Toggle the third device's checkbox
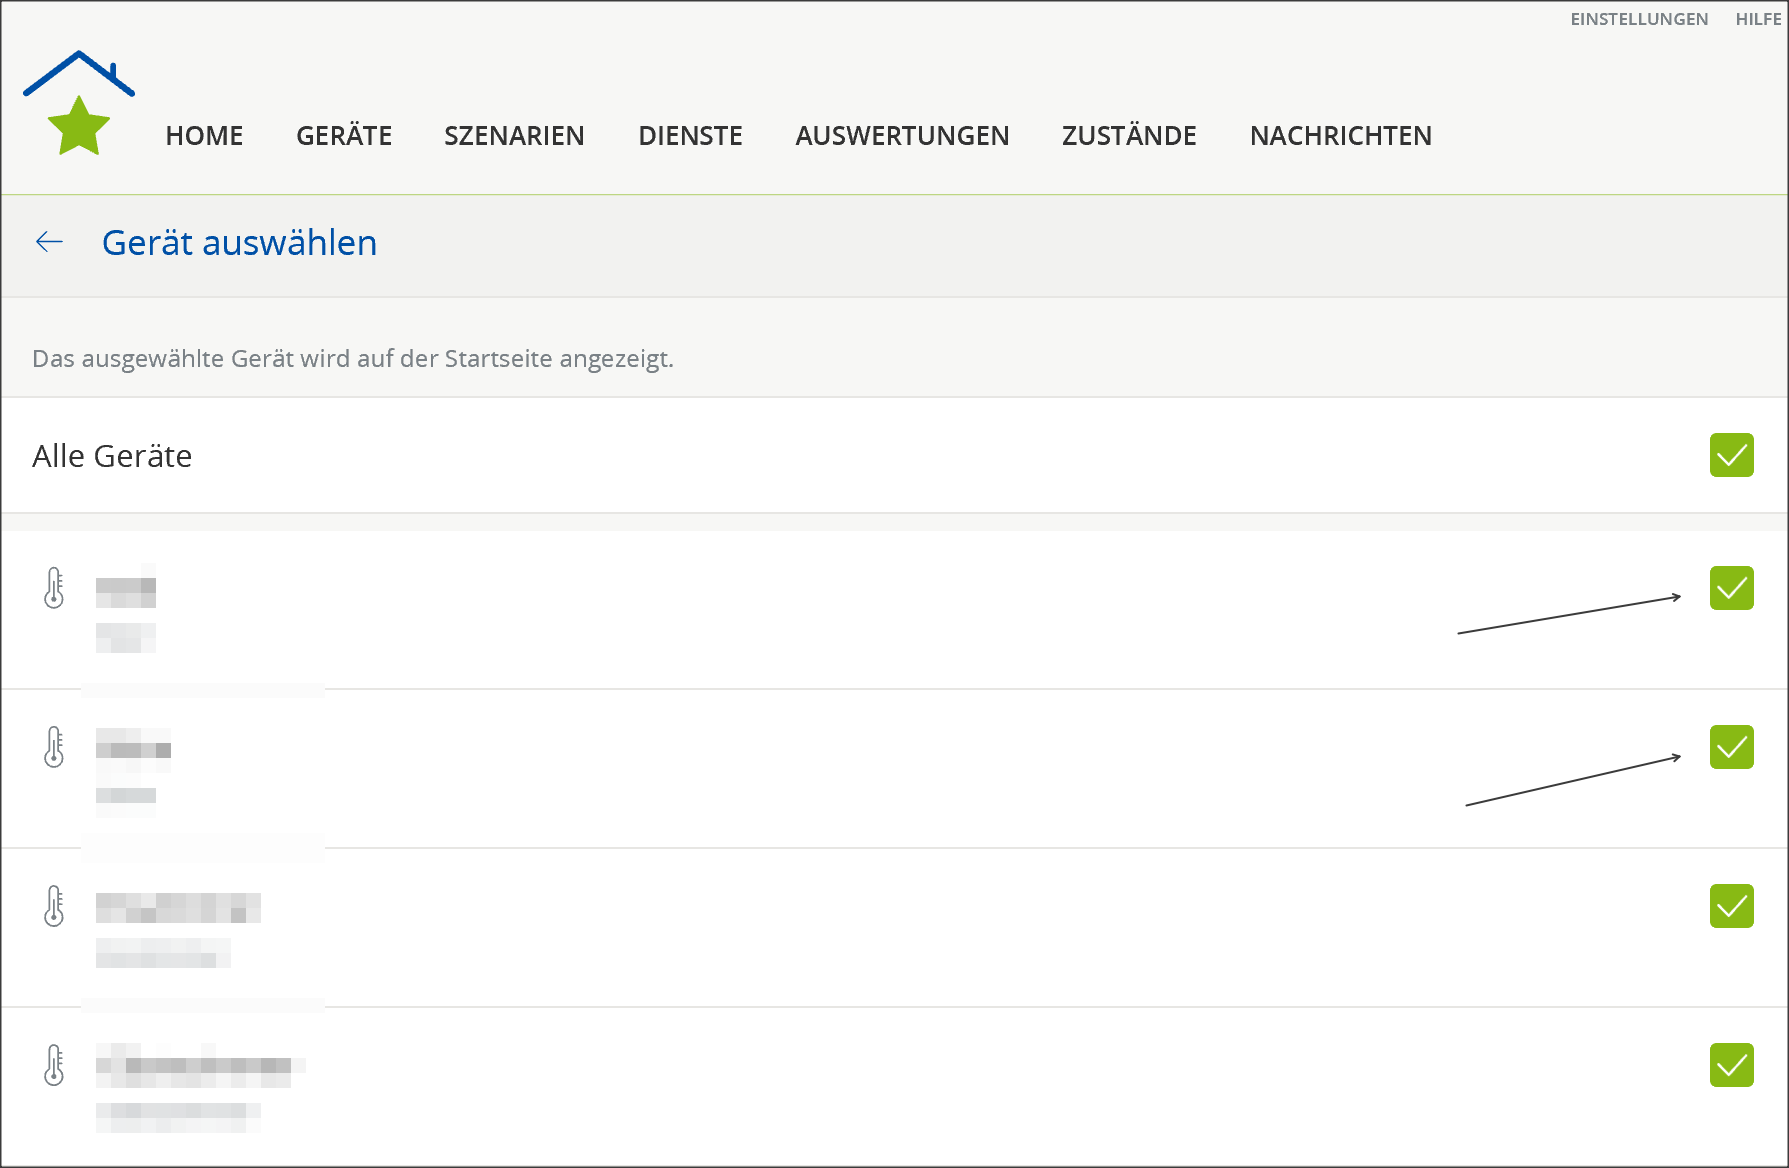This screenshot has height=1168, width=1789. pyautogui.click(x=1731, y=906)
